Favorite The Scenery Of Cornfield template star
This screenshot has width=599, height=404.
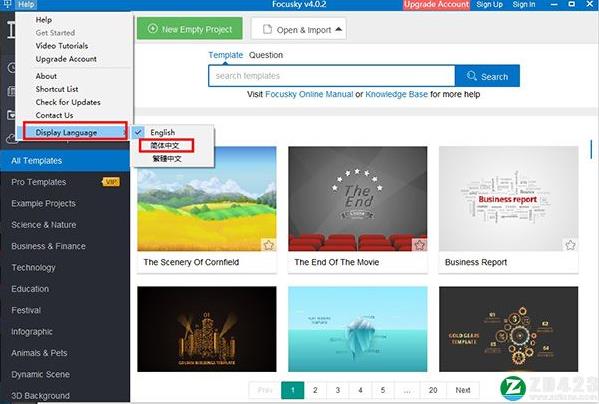click(269, 245)
